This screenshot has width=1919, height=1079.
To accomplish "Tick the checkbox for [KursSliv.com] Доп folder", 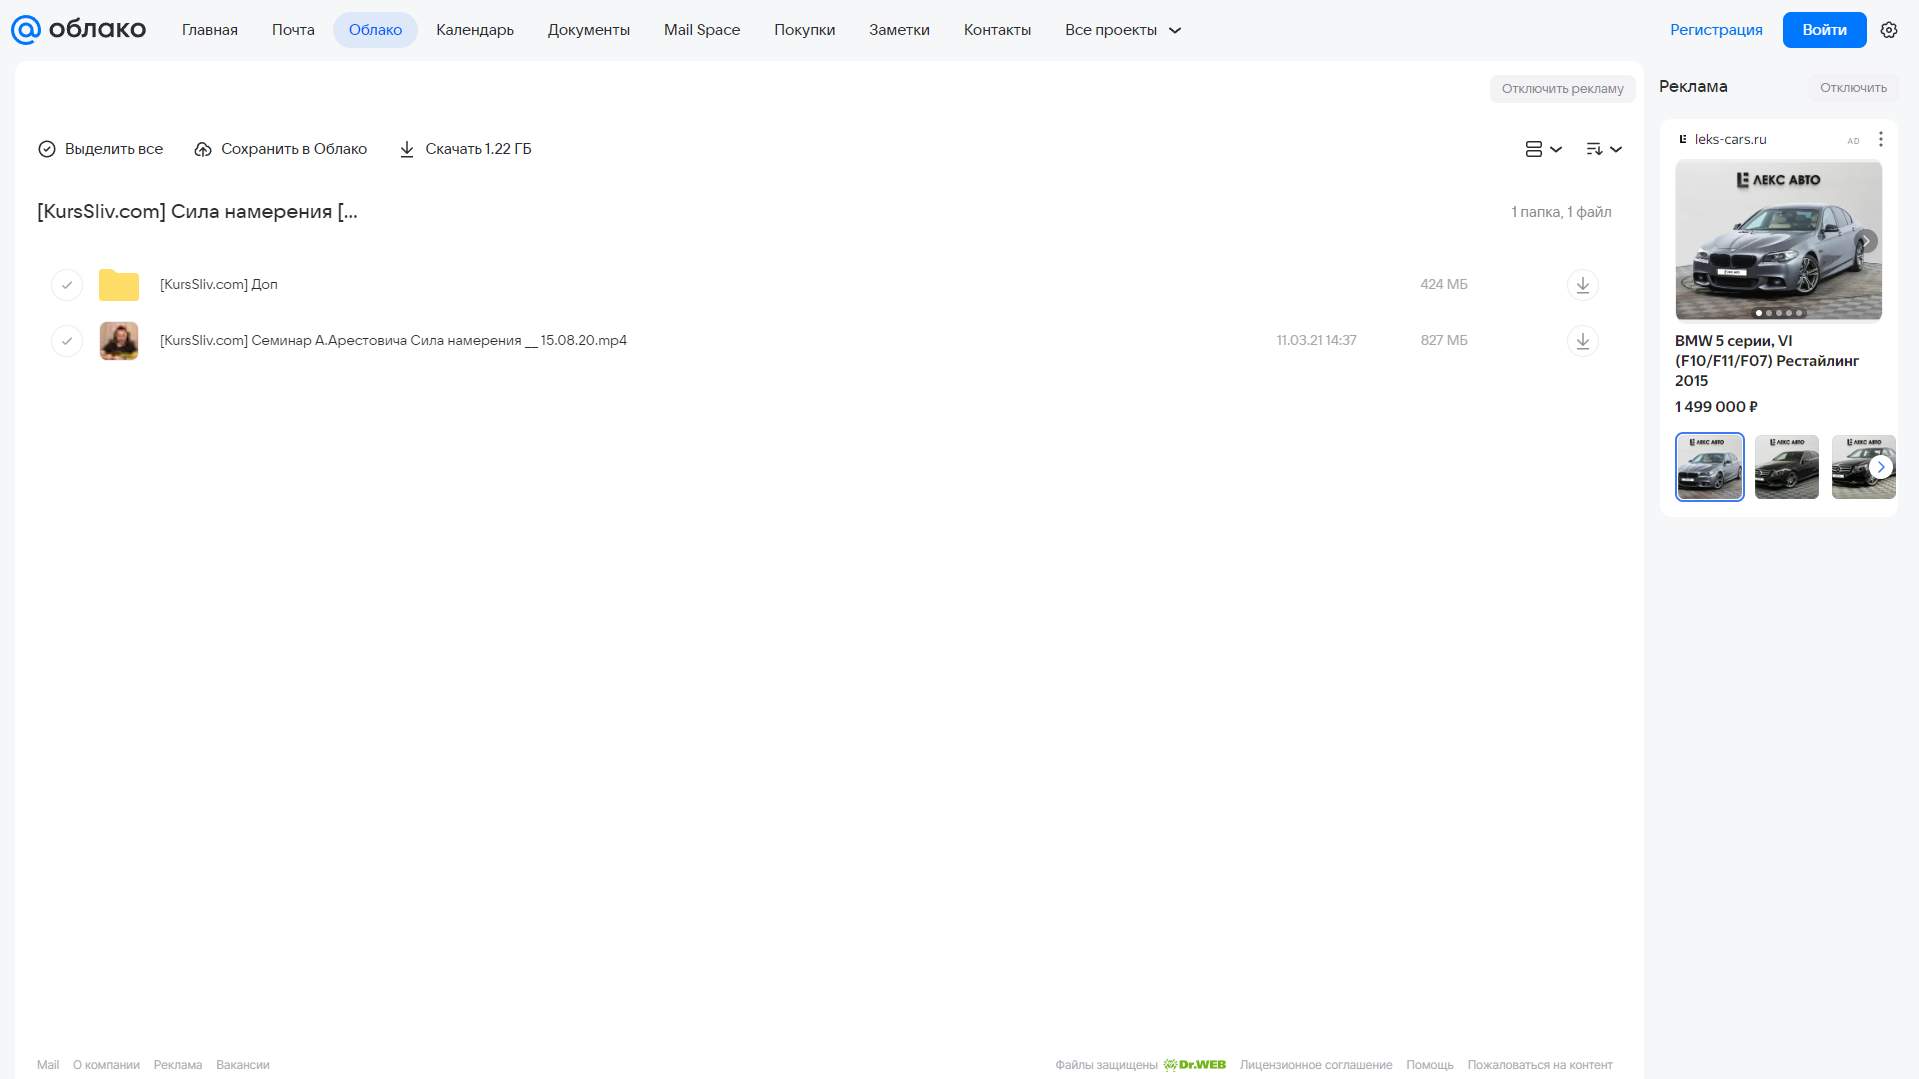I will (x=67, y=285).
